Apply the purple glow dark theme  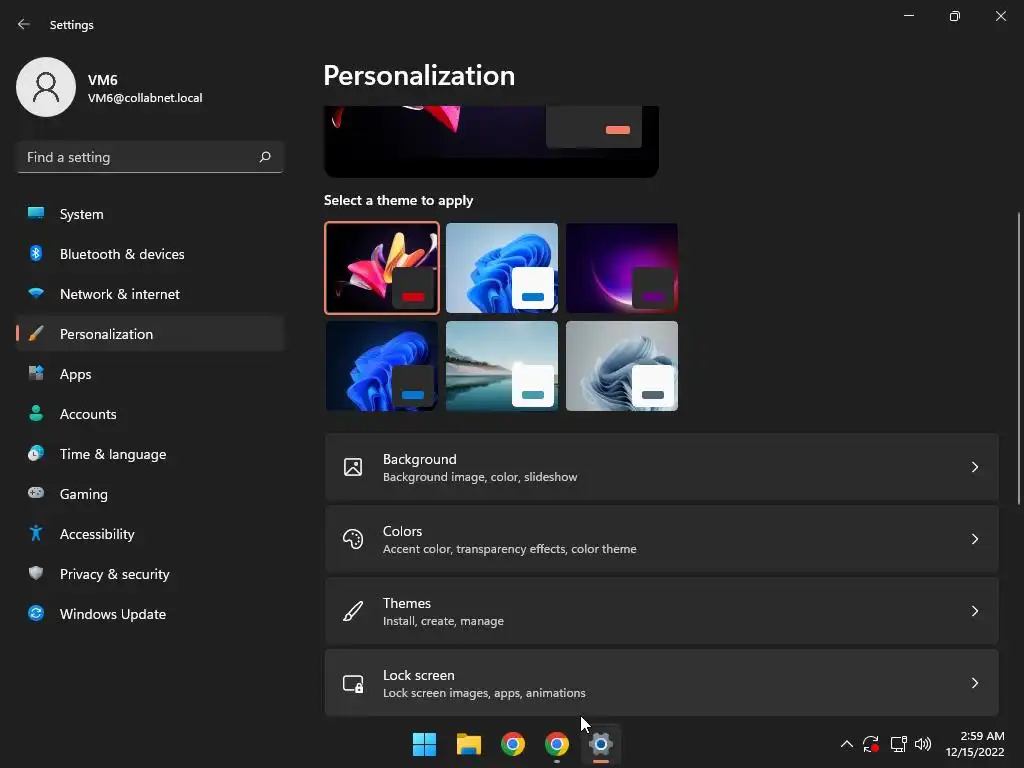click(622, 268)
